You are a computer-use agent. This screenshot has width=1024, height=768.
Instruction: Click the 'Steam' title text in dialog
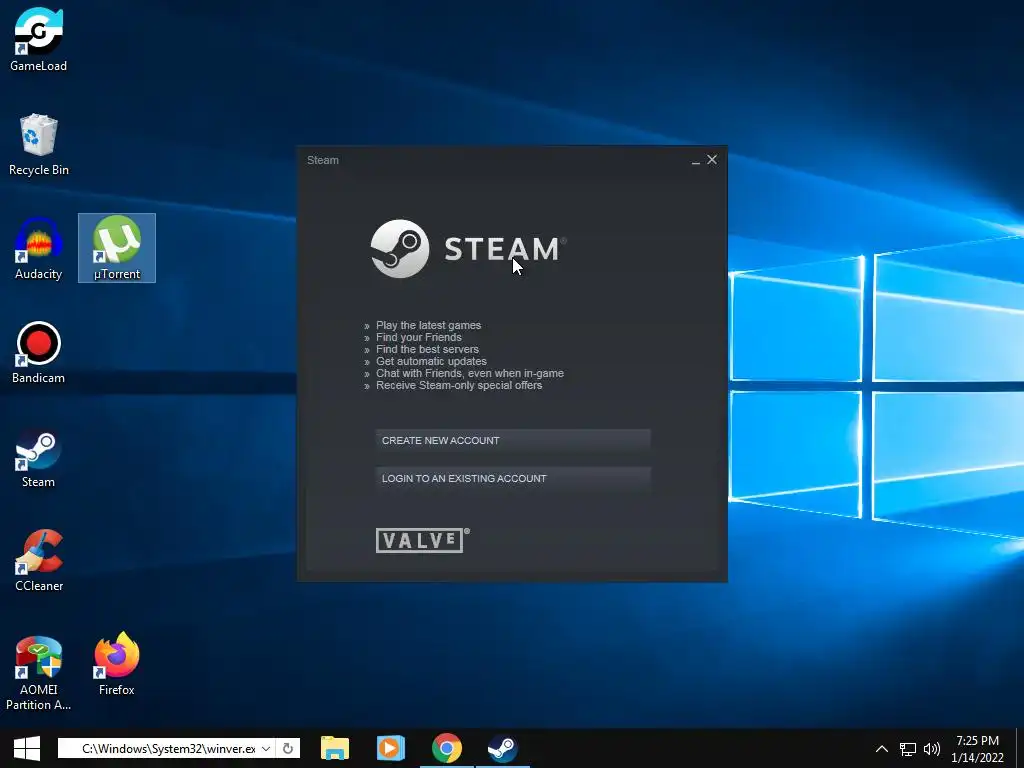click(323, 160)
